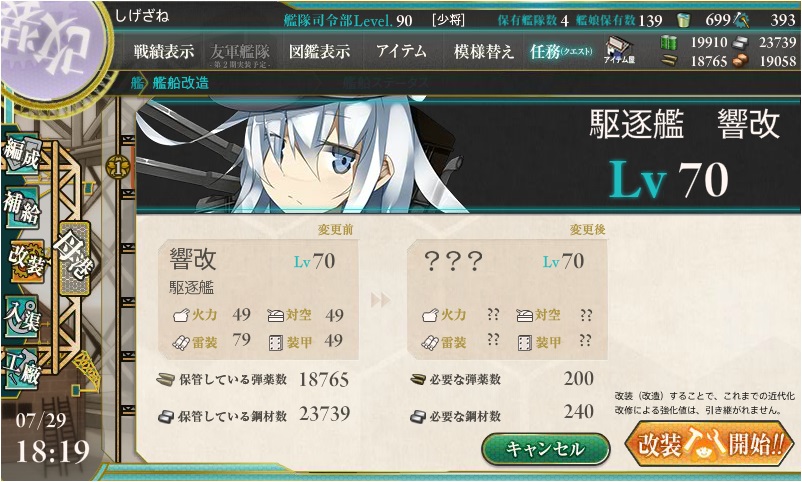Open the 図鑑表示 encyclopedia menu

point(320,51)
